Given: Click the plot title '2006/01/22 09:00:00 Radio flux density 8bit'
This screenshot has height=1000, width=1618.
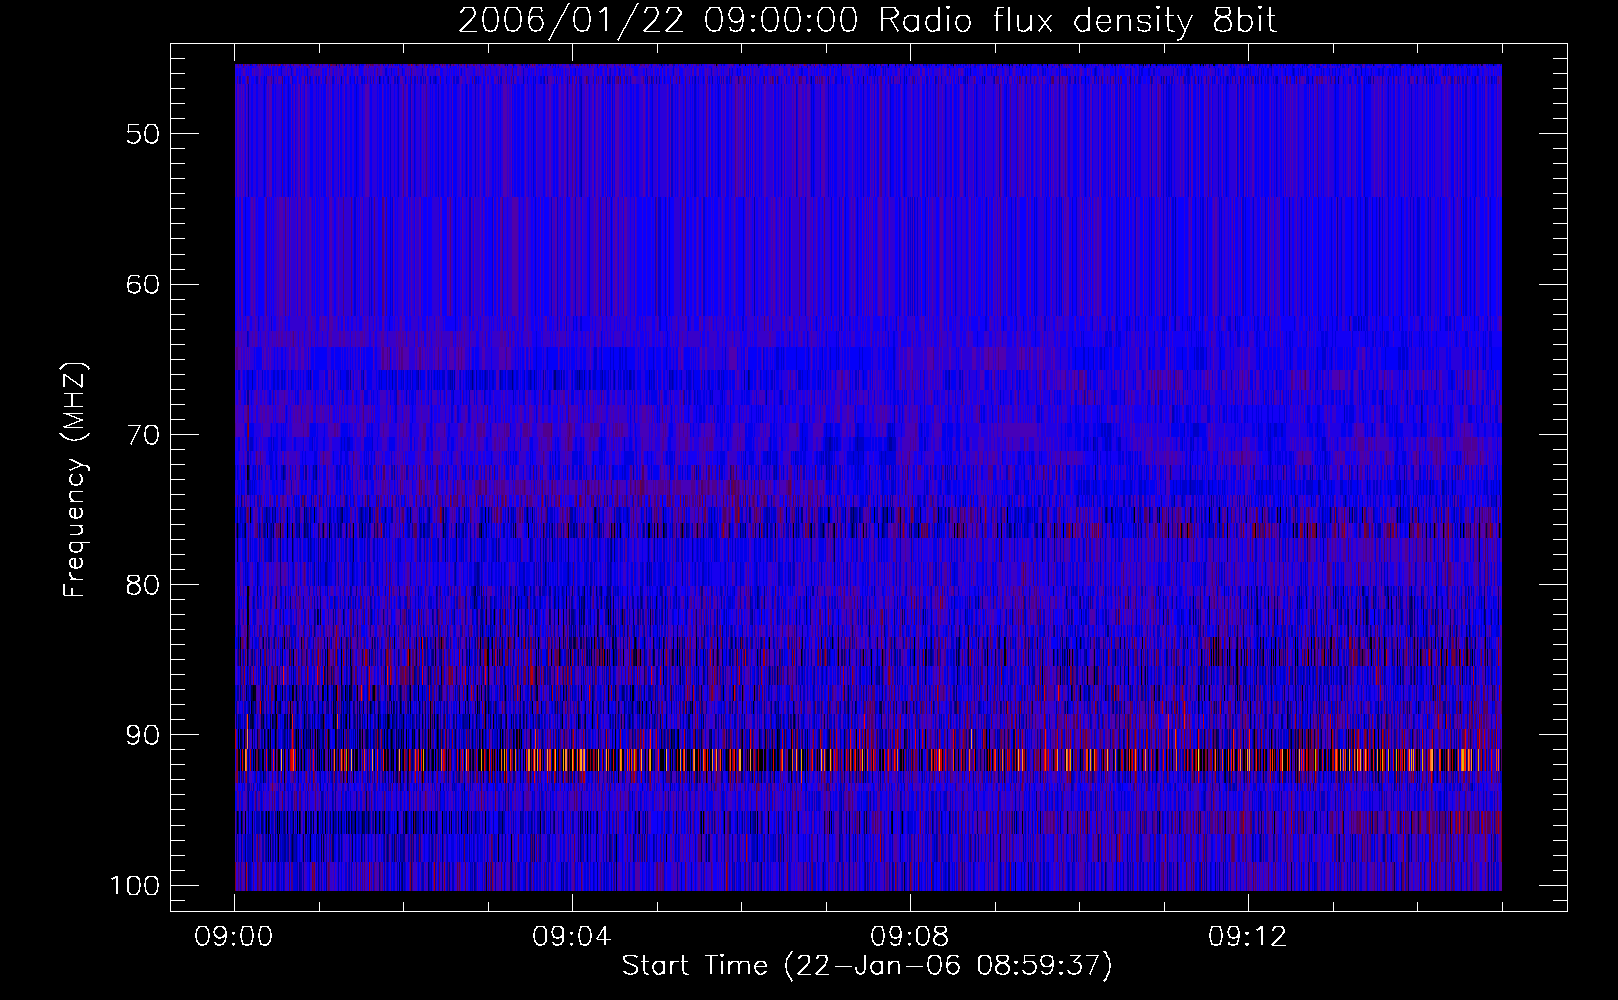Looking at the screenshot, I should point(867,21).
